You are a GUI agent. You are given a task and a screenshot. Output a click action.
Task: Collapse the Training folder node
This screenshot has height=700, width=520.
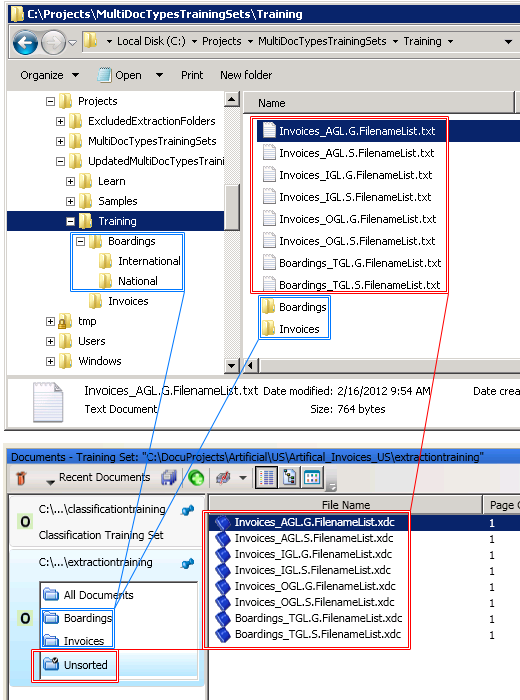coord(70,221)
